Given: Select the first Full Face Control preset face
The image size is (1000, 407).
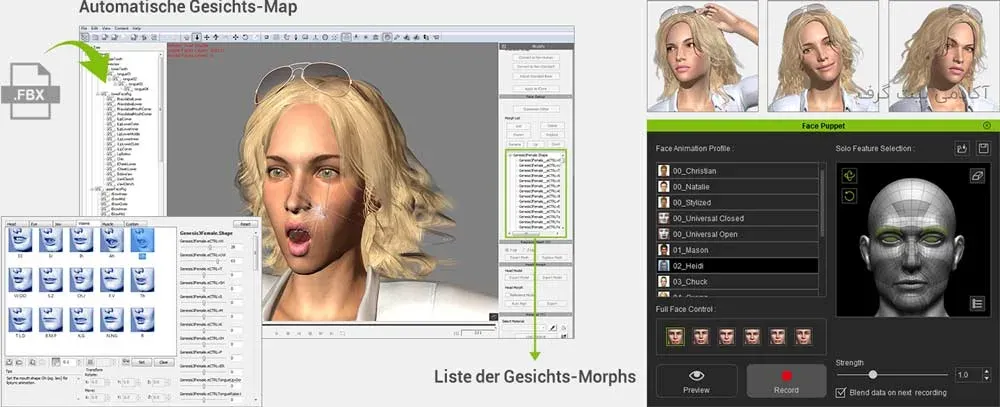Looking at the screenshot, I should coord(675,336).
